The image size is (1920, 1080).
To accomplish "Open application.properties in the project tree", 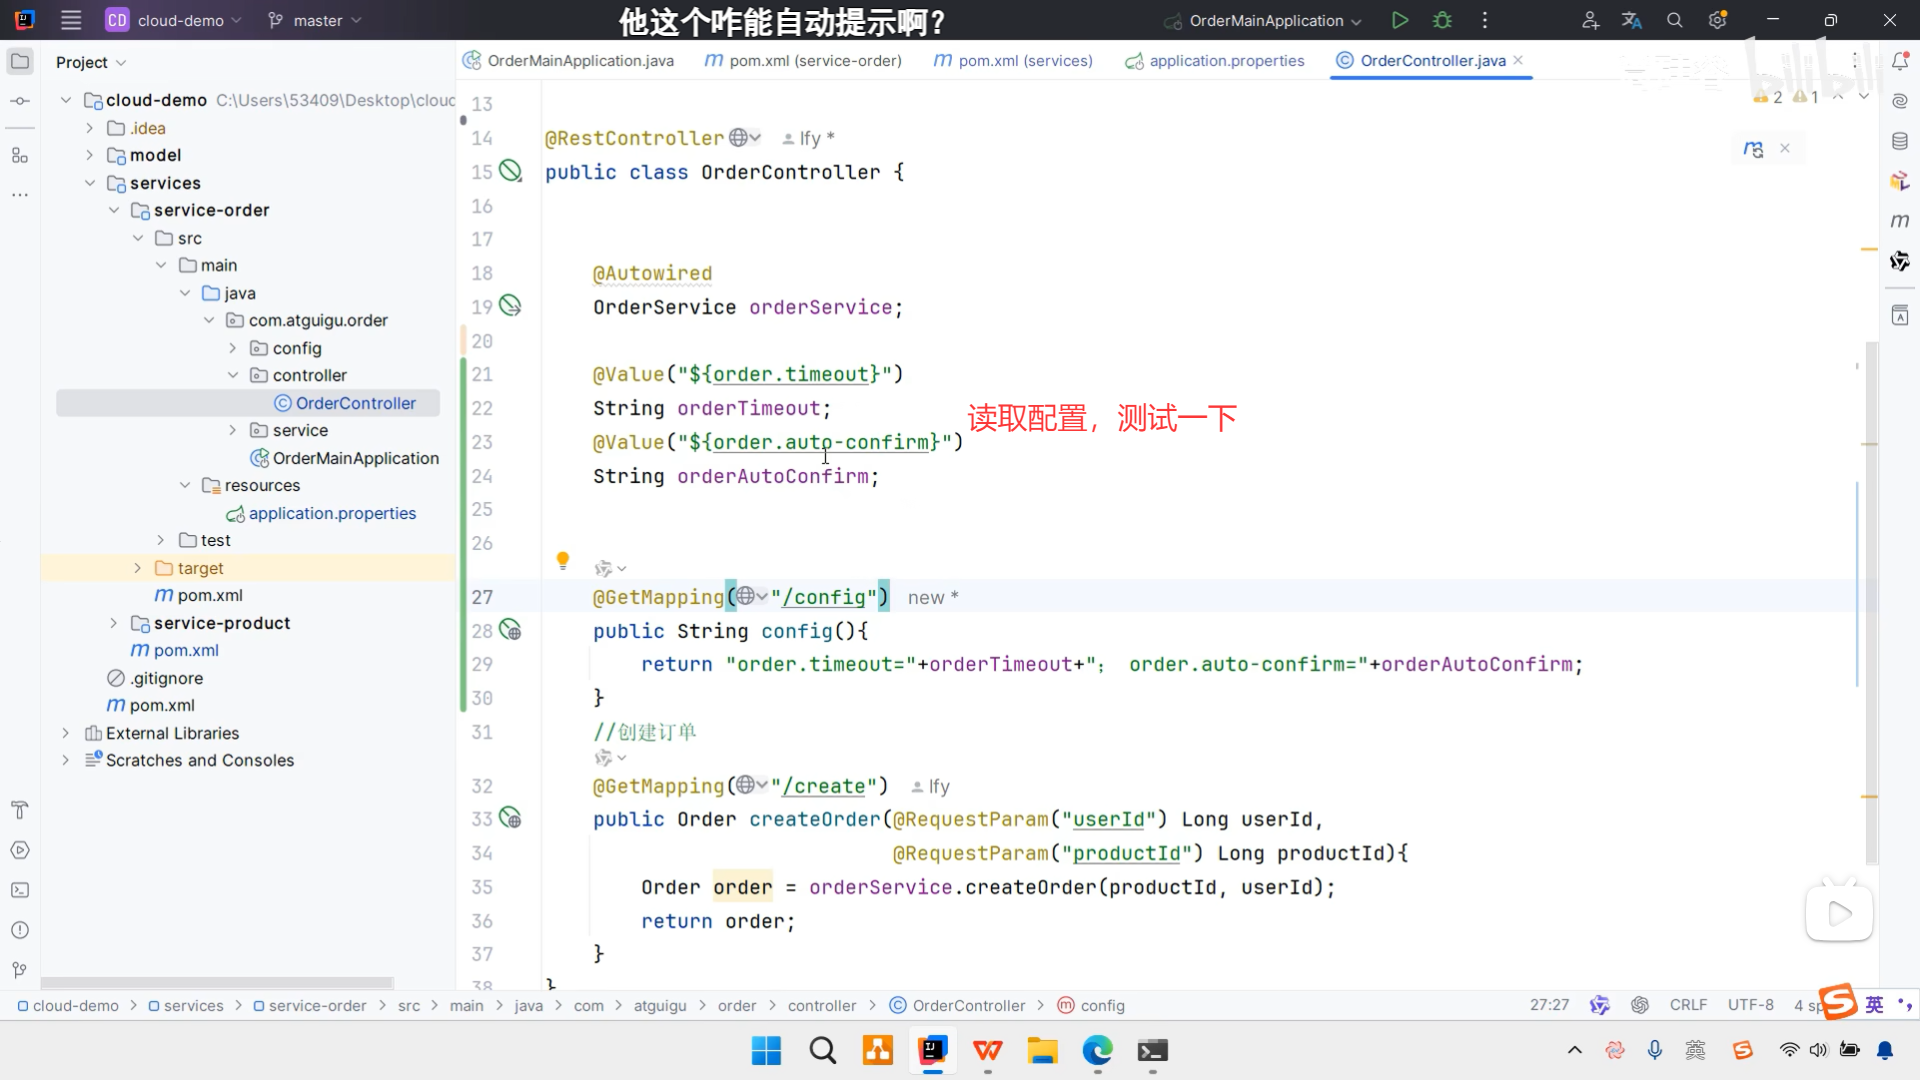I will point(332,513).
